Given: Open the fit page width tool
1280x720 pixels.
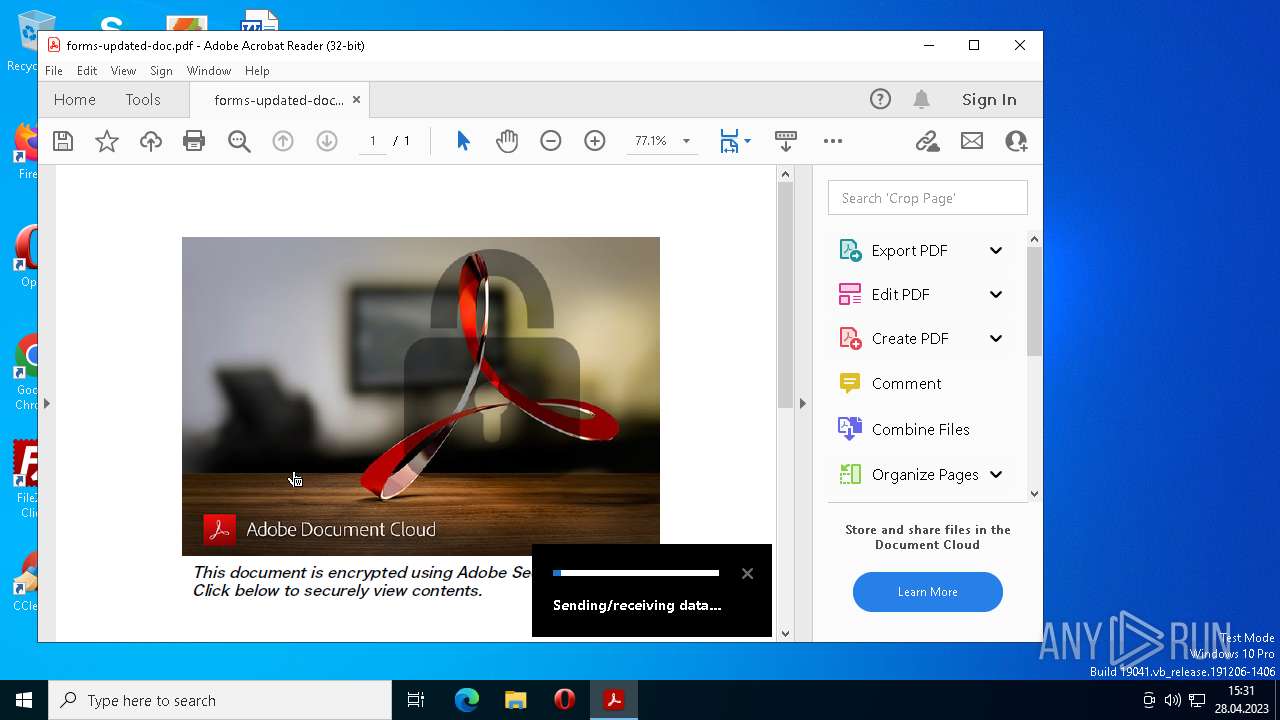Looking at the screenshot, I should (729, 141).
